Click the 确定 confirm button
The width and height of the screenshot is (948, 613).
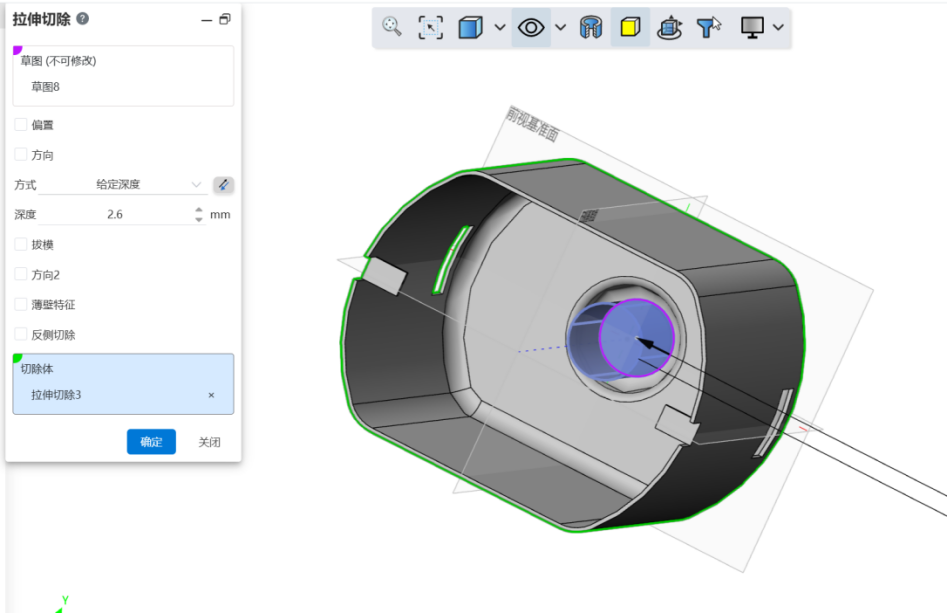click(x=151, y=442)
